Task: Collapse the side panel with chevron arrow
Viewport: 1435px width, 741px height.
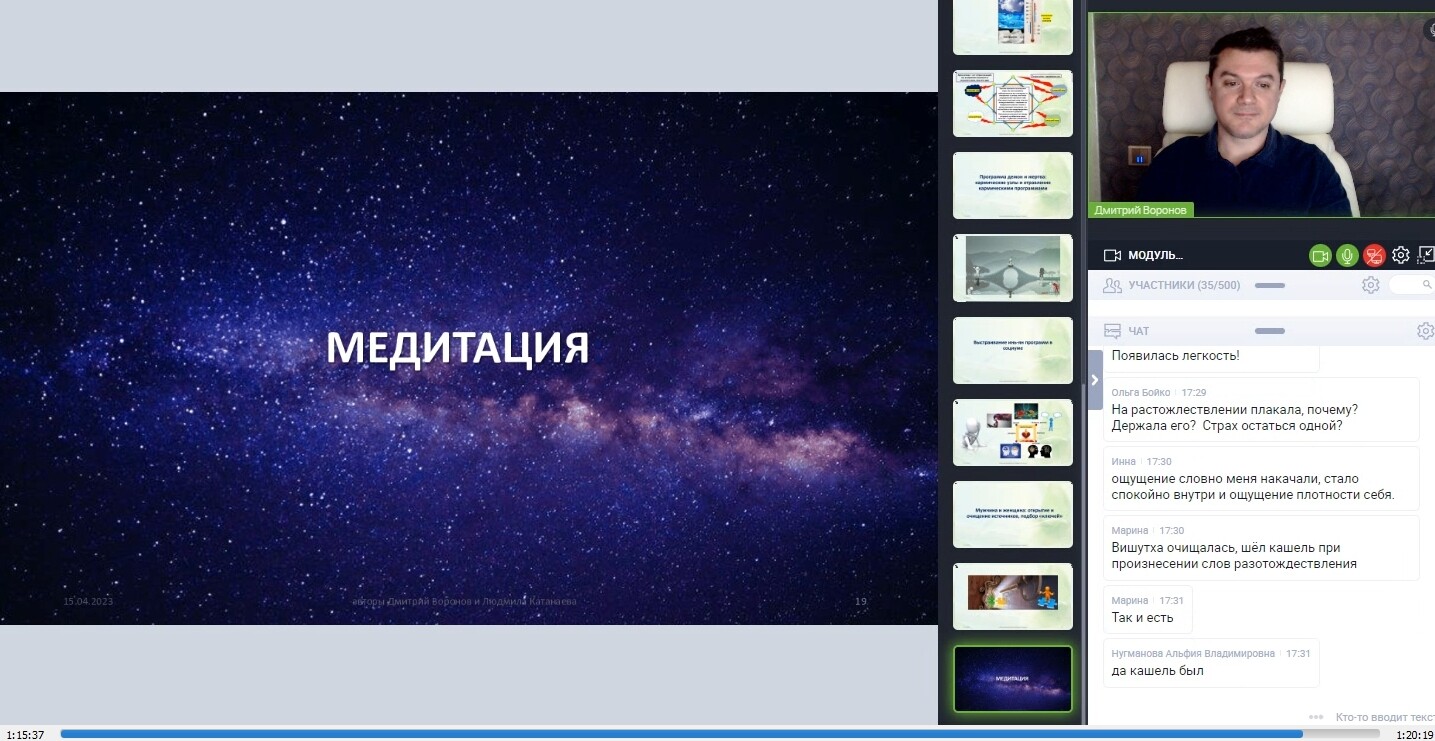Action: coord(1095,380)
